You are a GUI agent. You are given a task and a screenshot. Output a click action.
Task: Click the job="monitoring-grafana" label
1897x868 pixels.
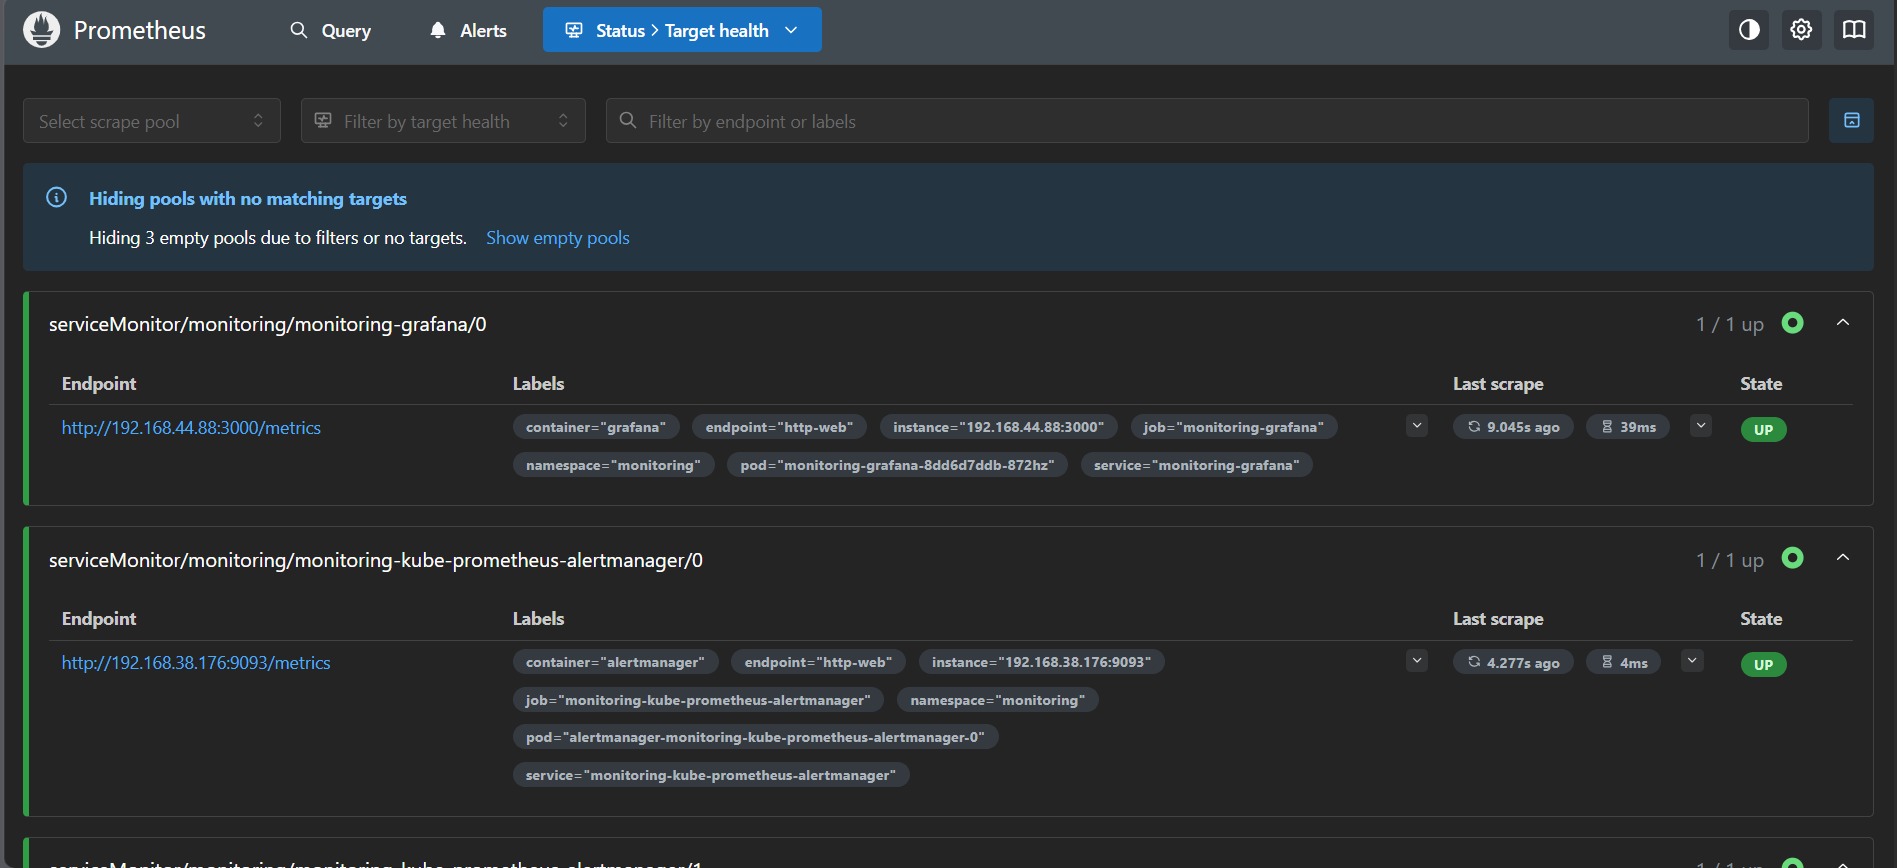tap(1234, 427)
